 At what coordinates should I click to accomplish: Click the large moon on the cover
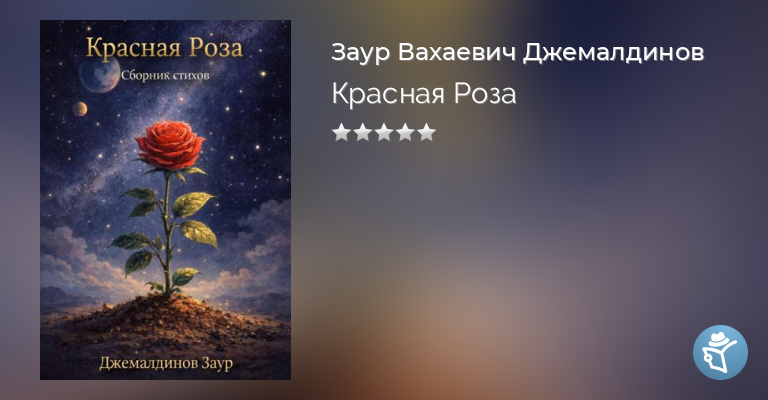click(98, 75)
